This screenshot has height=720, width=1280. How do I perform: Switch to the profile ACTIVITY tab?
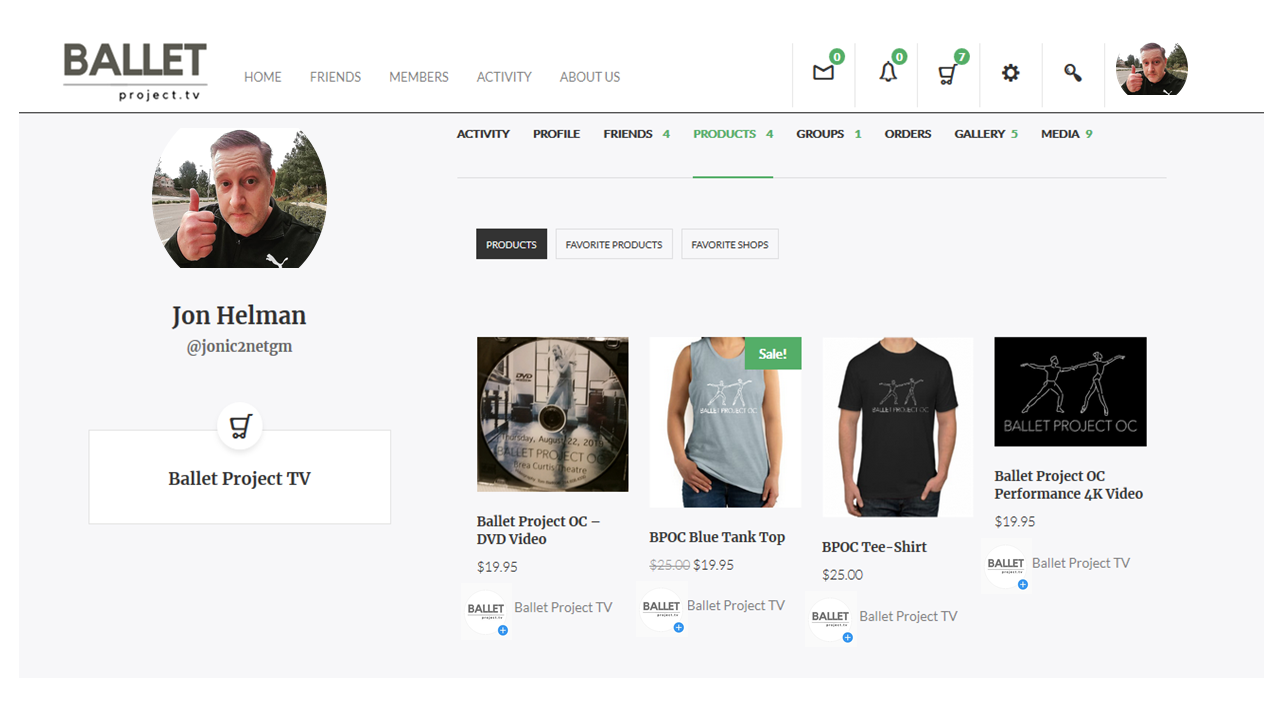pos(483,134)
